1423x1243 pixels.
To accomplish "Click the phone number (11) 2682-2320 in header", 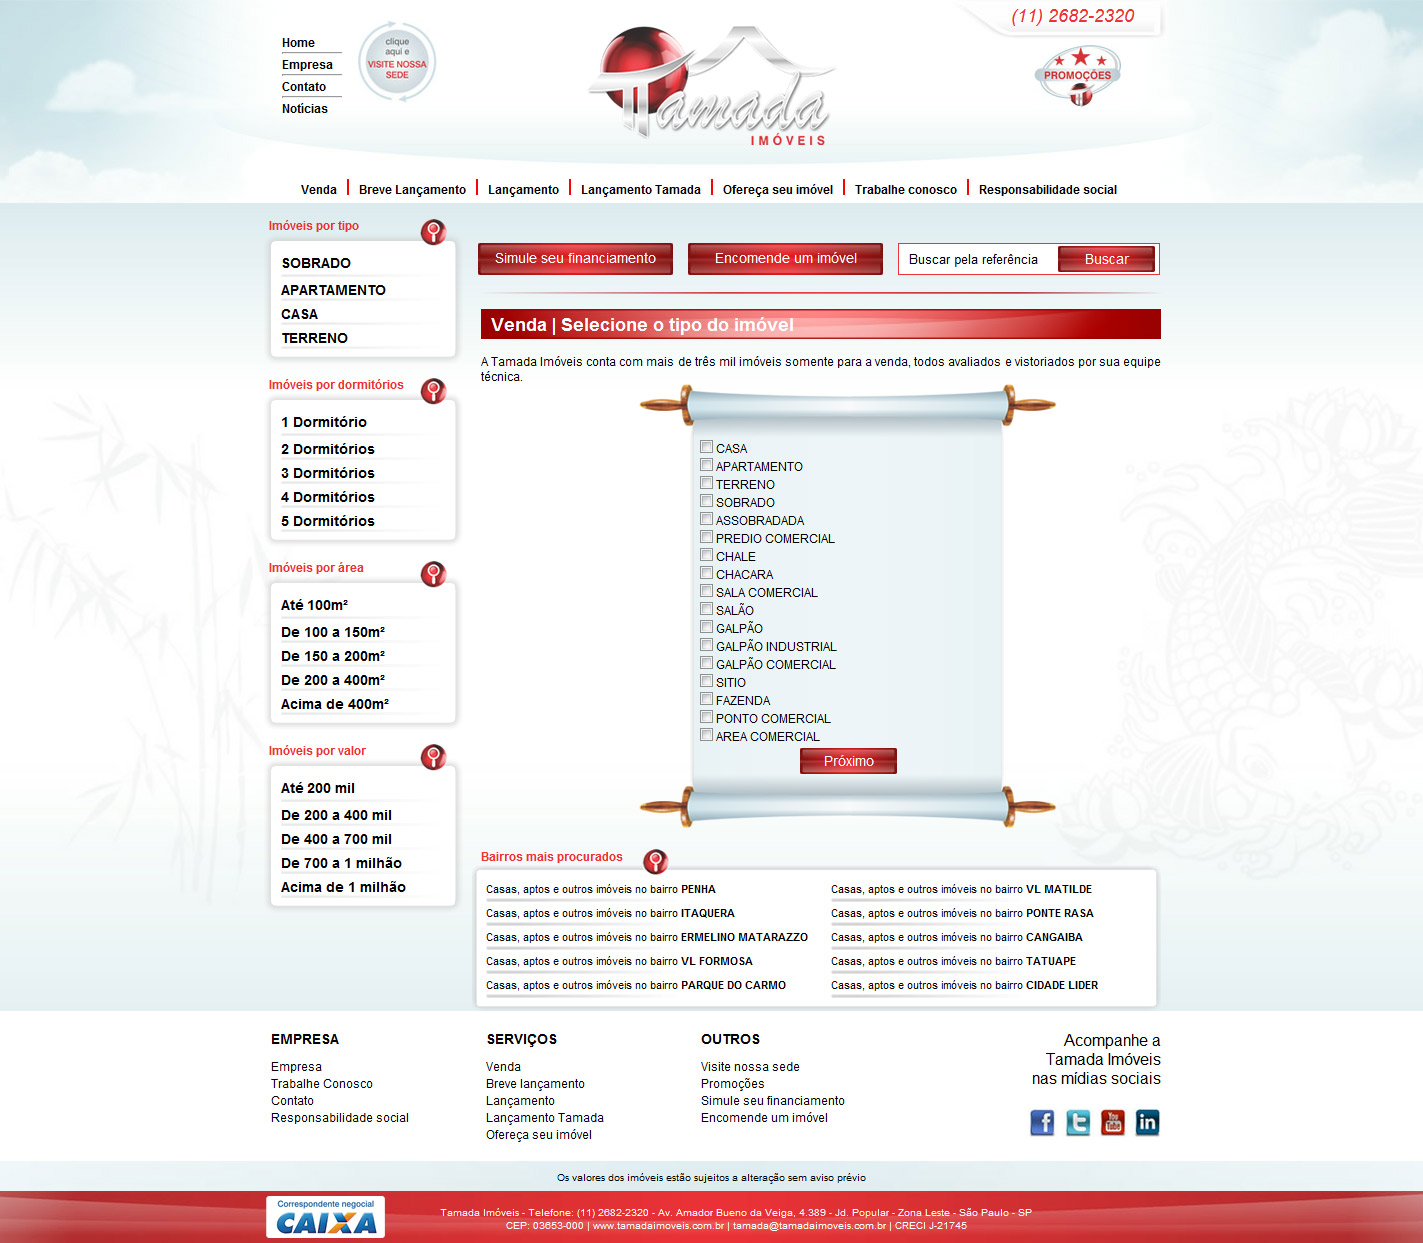I will (x=1073, y=16).
